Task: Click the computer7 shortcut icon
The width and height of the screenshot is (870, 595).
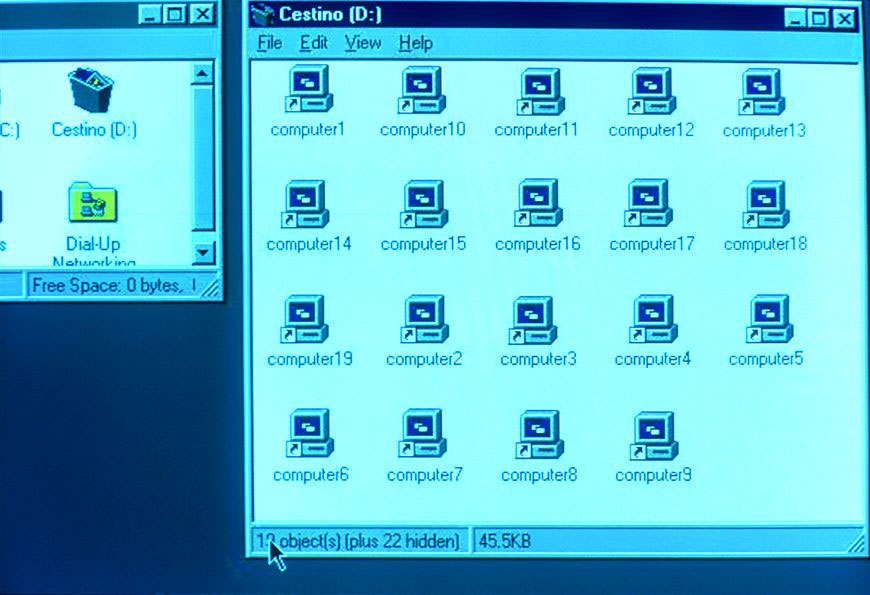Action: click(422, 433)
